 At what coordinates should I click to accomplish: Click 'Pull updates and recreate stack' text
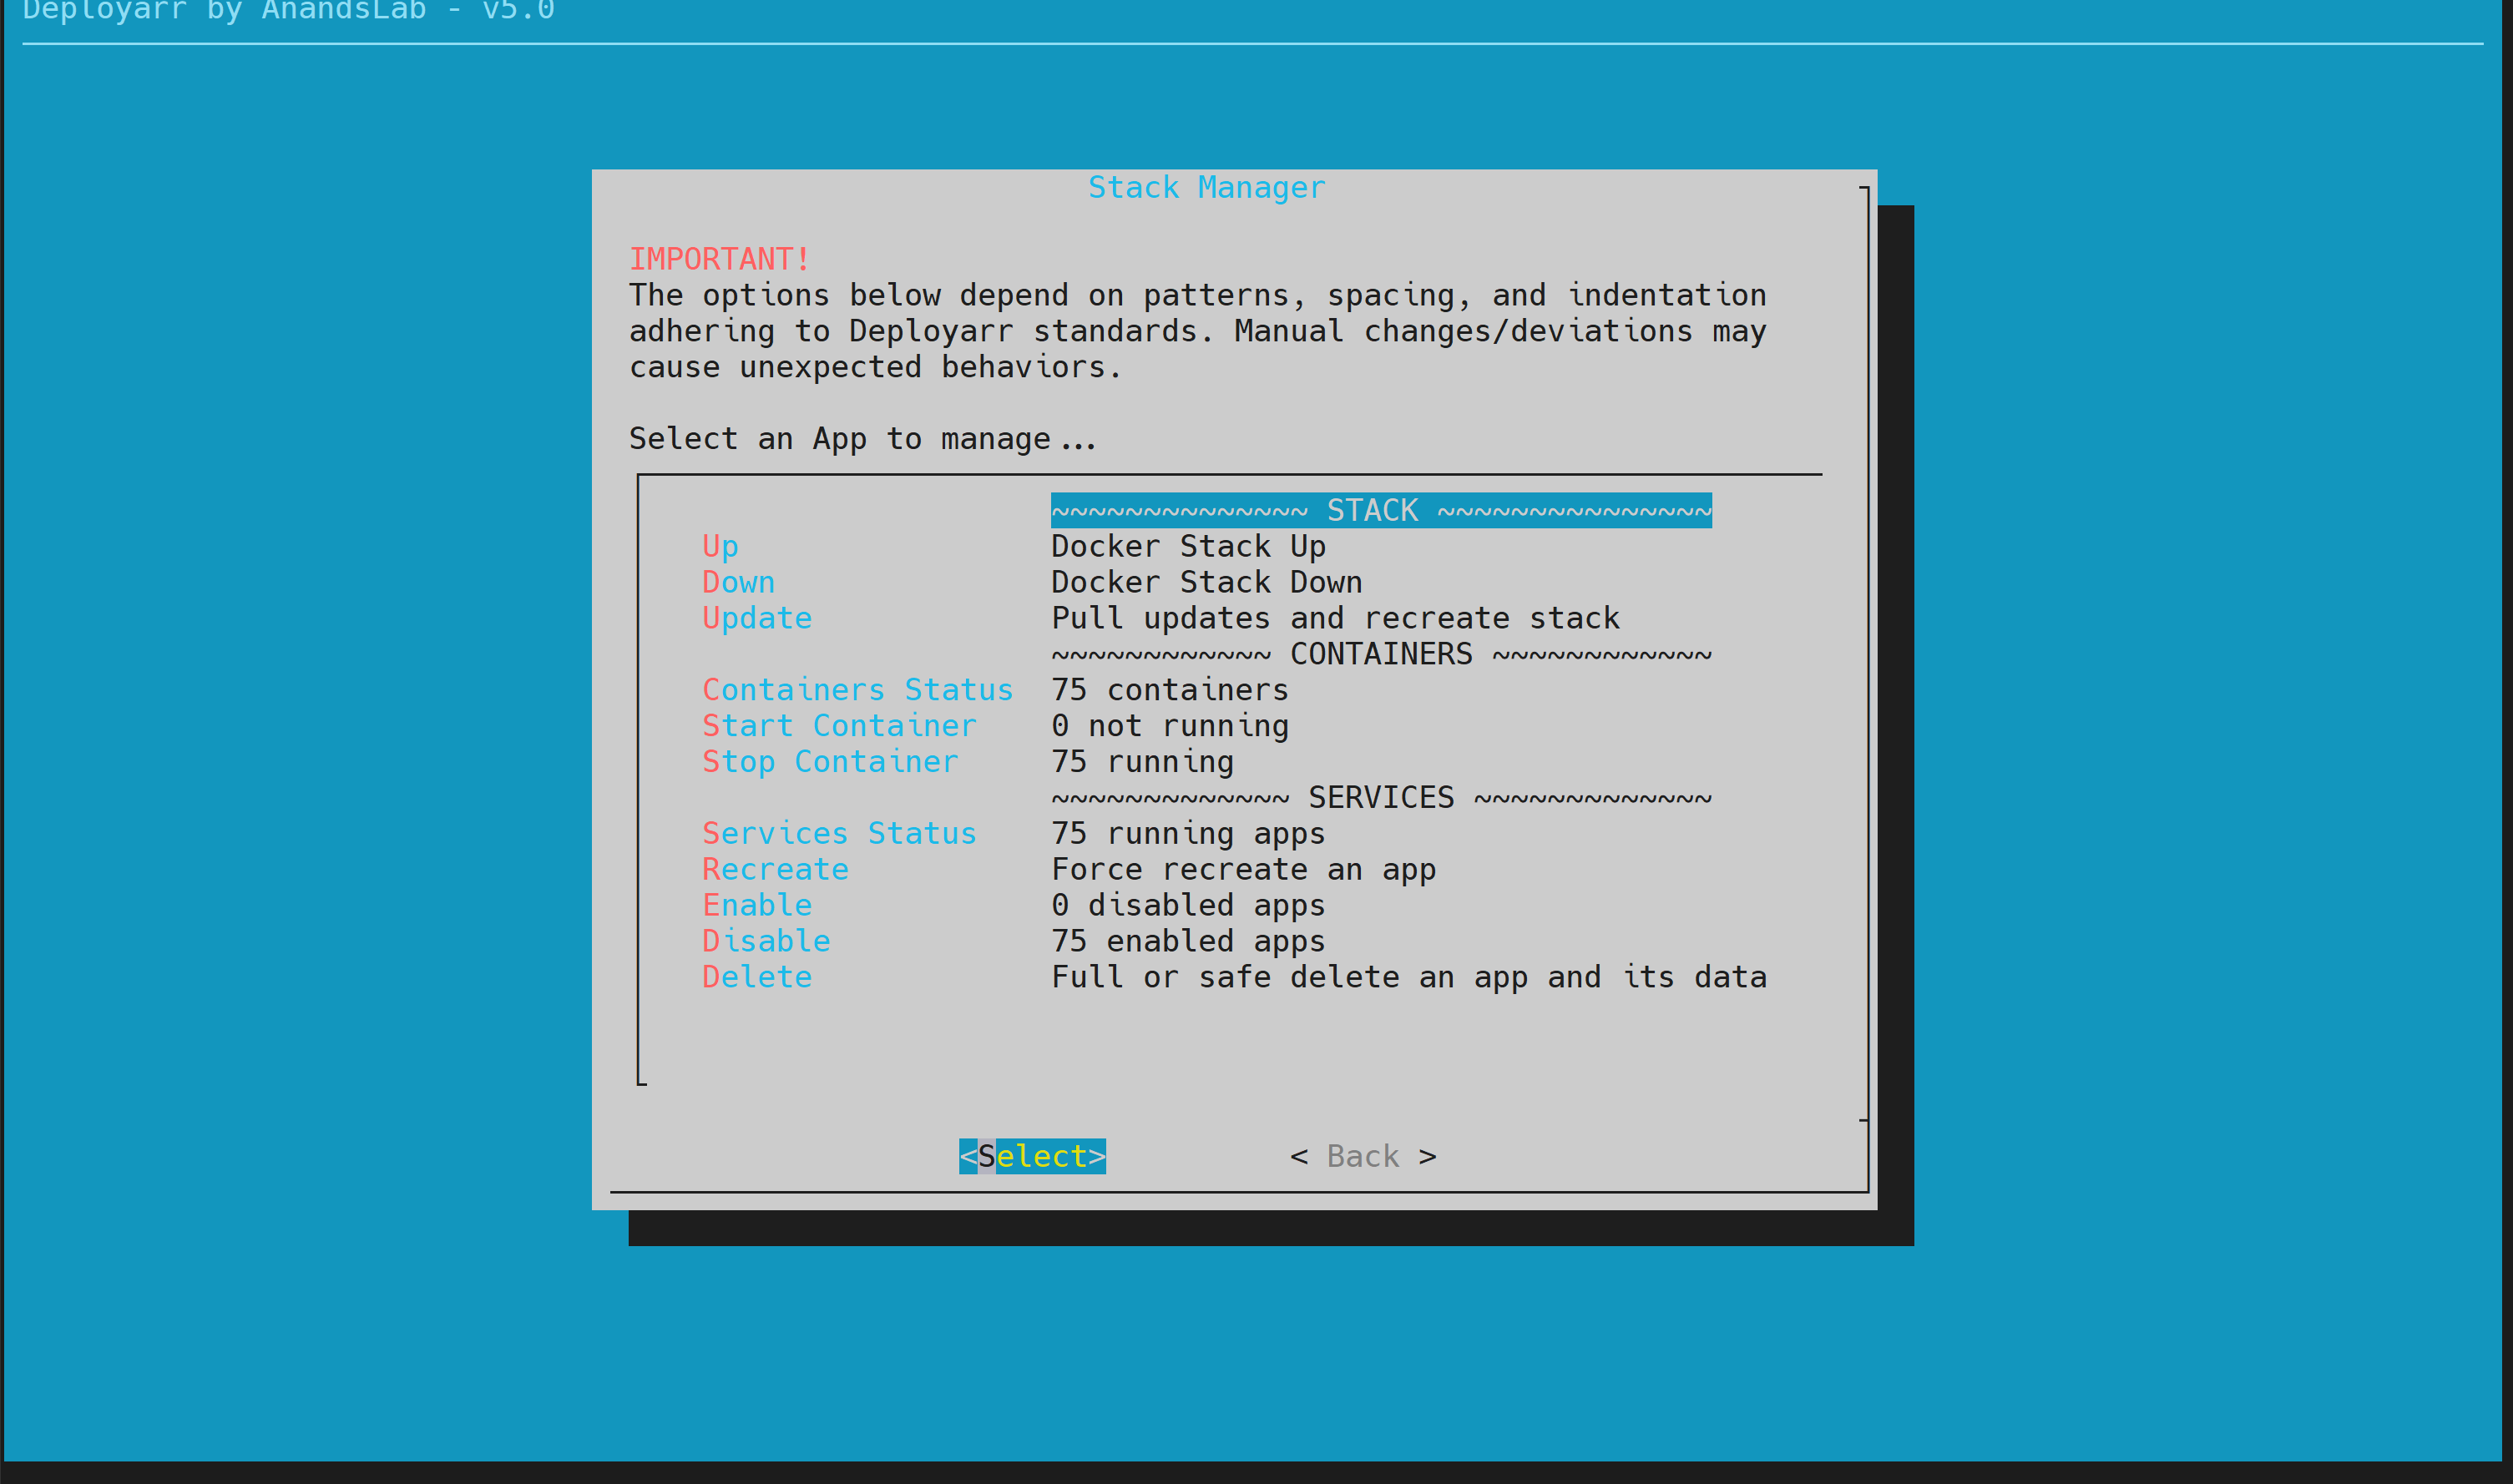point(1335,618)
